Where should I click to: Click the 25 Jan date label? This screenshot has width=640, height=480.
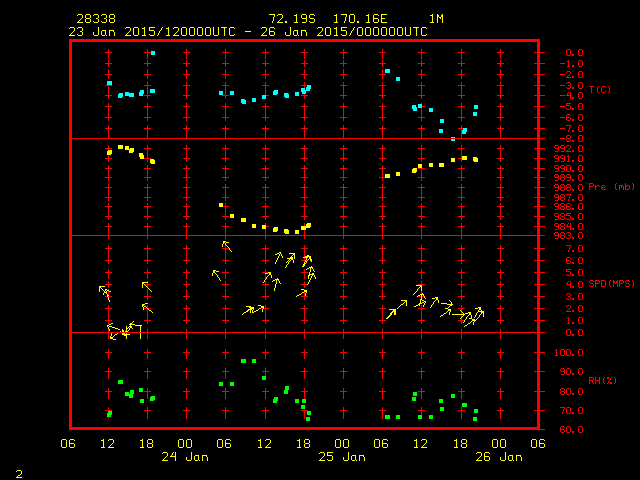click(342, 457)
